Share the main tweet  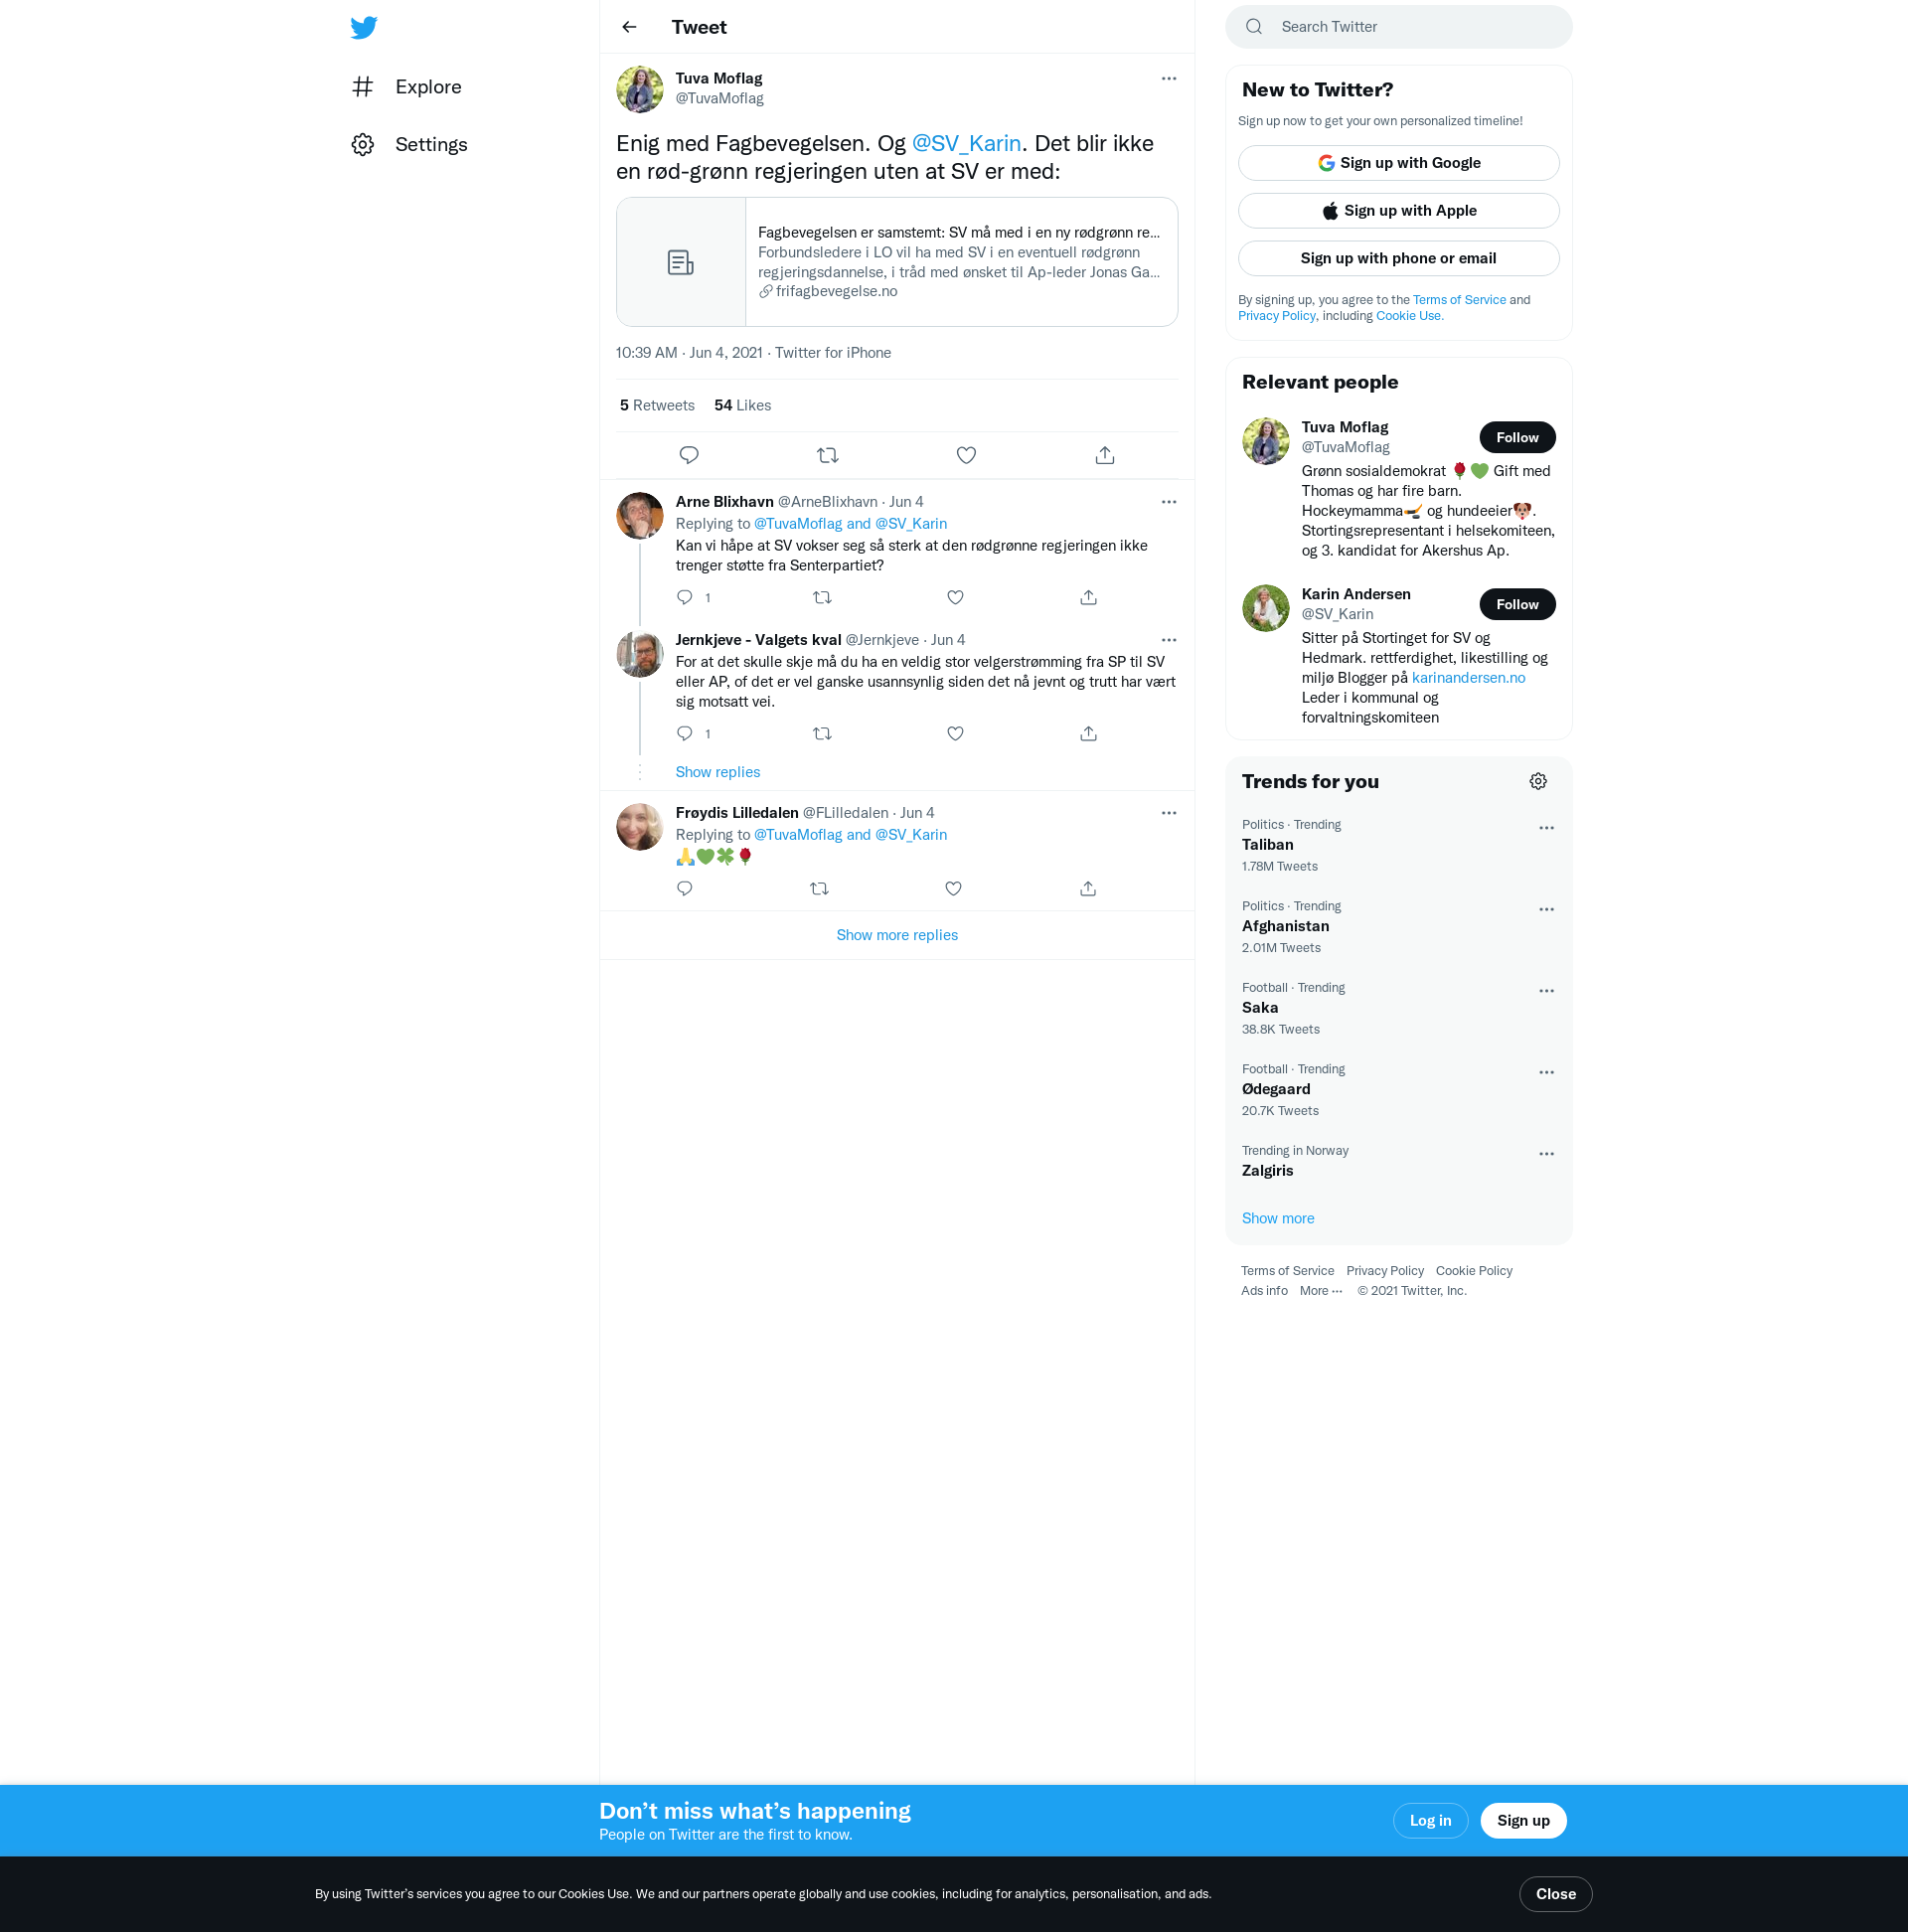1105,455
